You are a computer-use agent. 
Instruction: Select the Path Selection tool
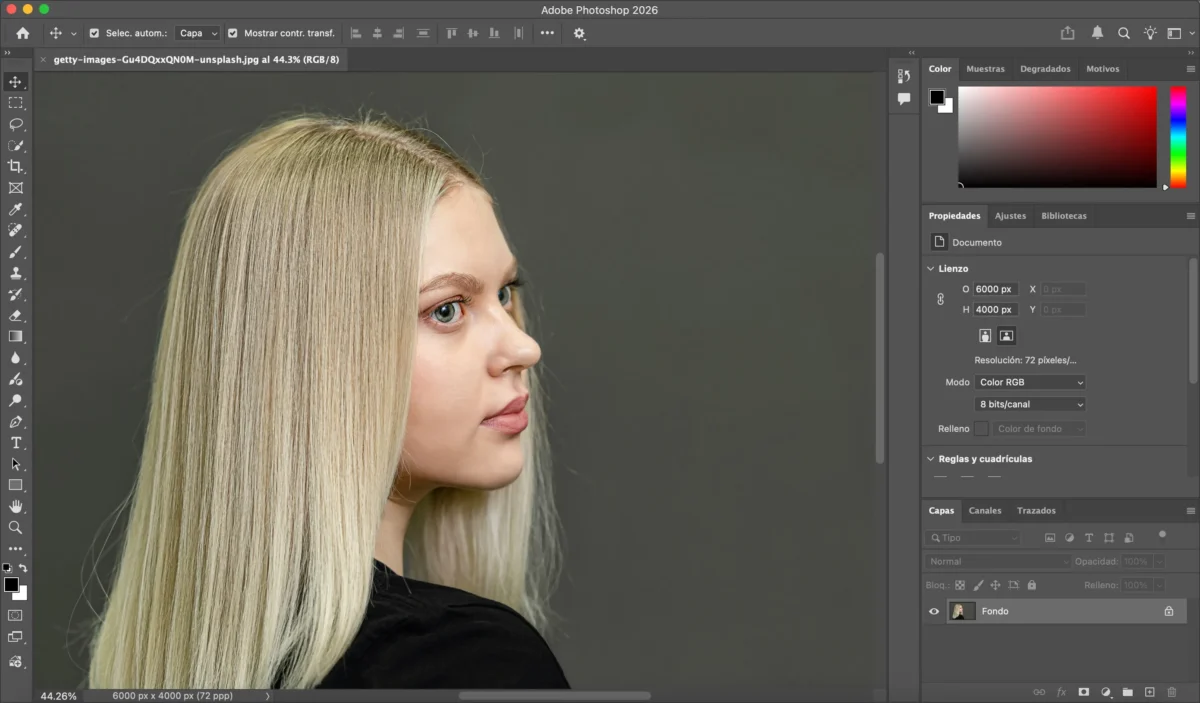15,464
